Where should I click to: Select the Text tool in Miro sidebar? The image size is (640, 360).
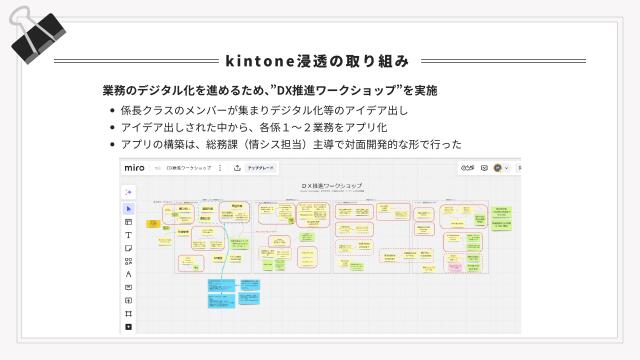point(129,235)
